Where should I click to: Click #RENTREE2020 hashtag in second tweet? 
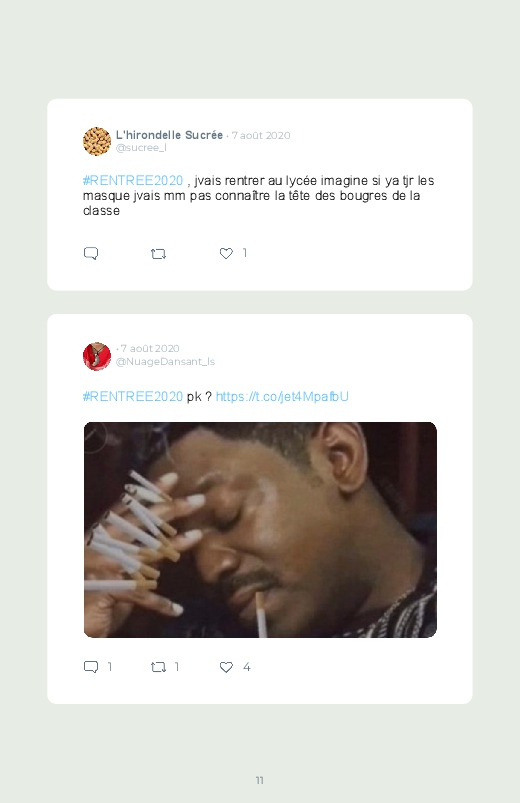point(133,396)
